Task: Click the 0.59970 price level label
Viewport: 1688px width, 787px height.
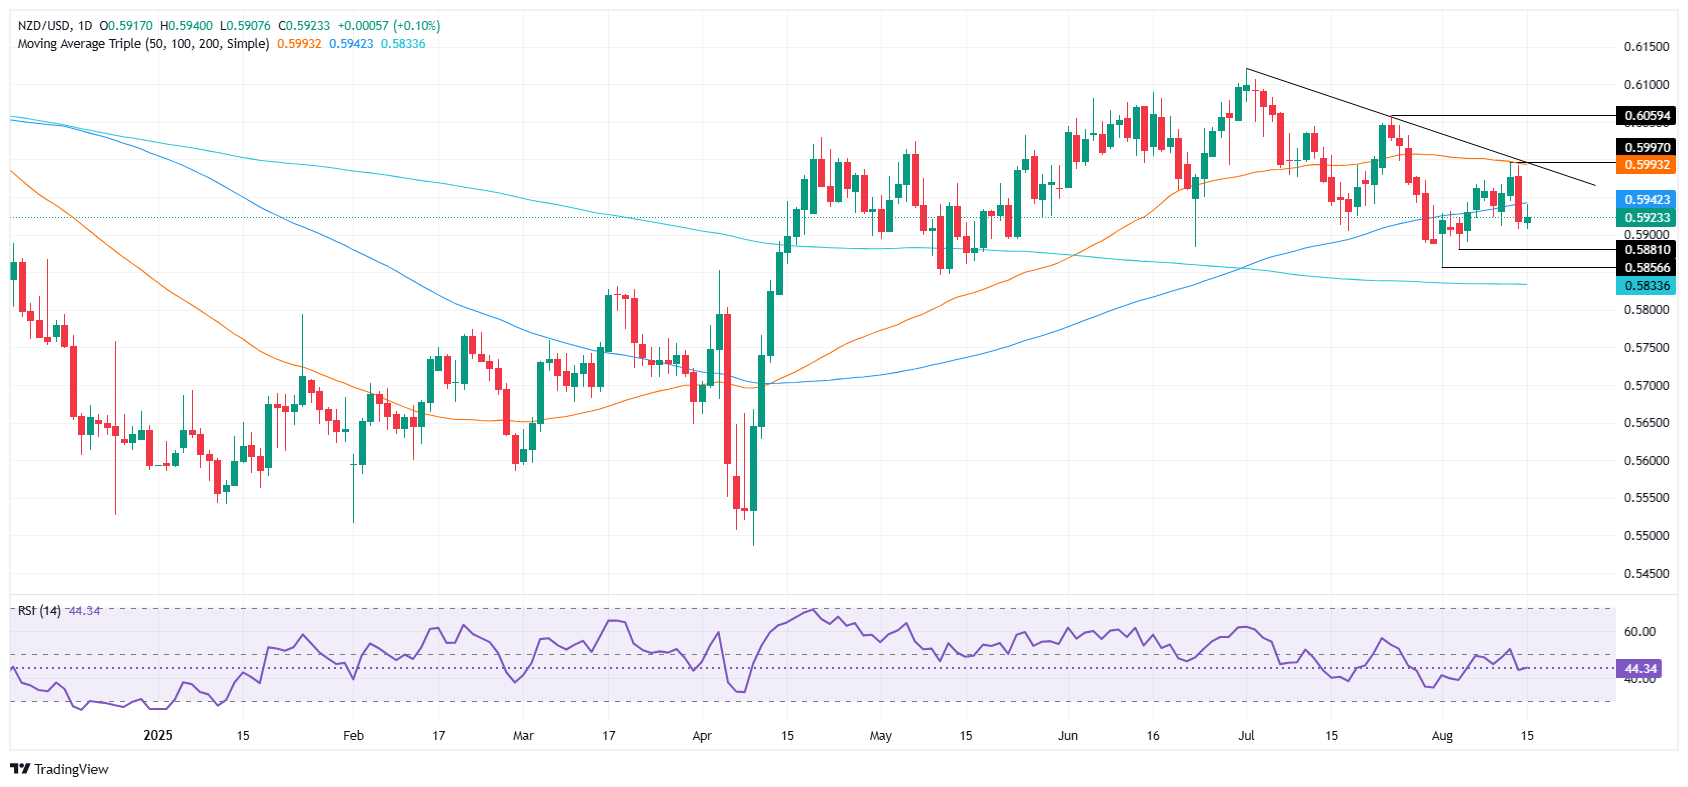Action: tap(1646, 148)
